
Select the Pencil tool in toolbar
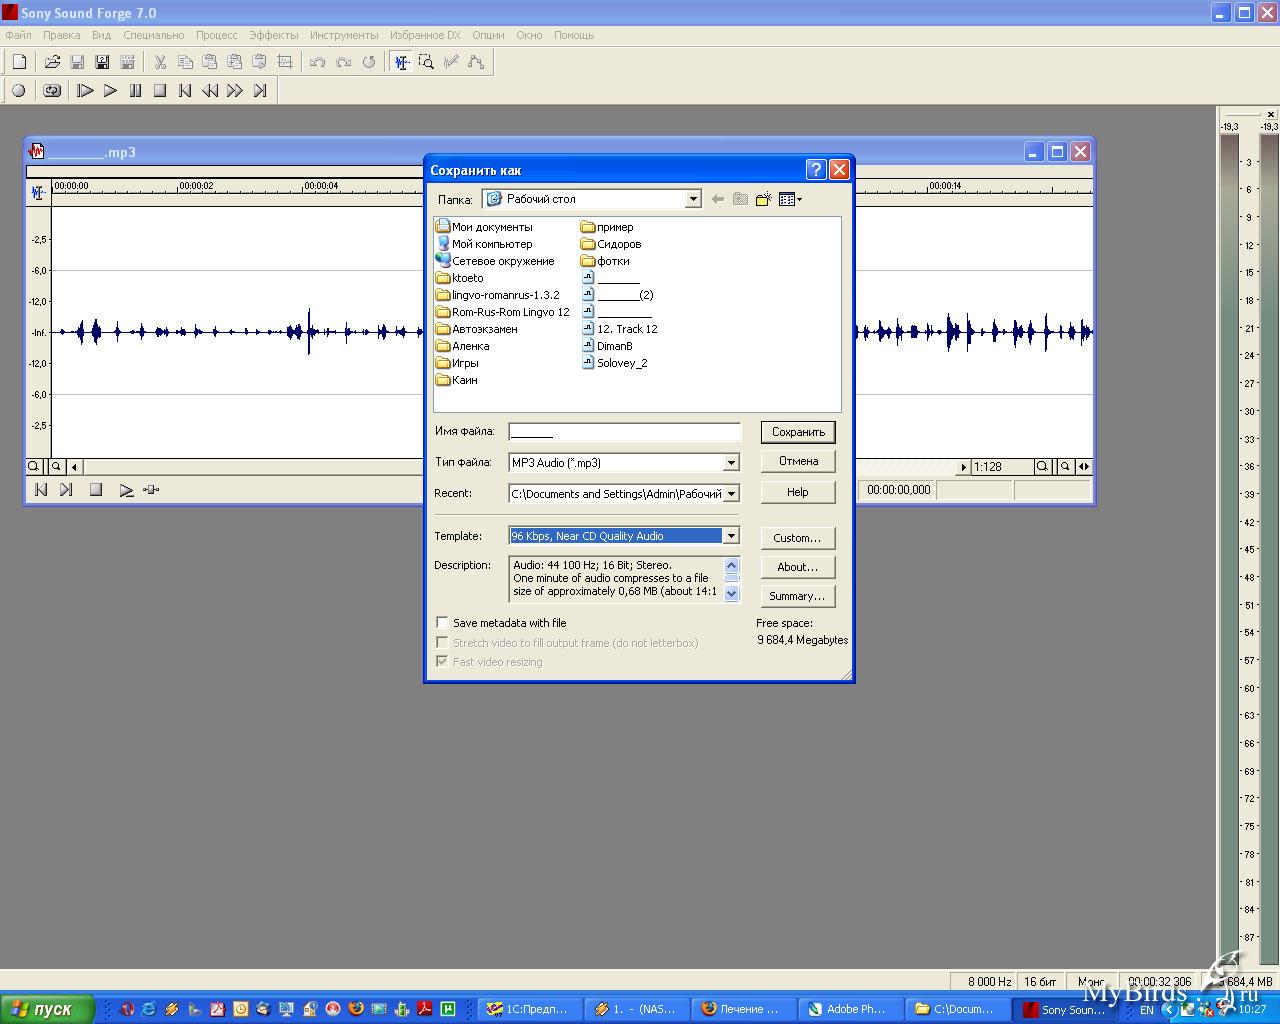point(451,62)
